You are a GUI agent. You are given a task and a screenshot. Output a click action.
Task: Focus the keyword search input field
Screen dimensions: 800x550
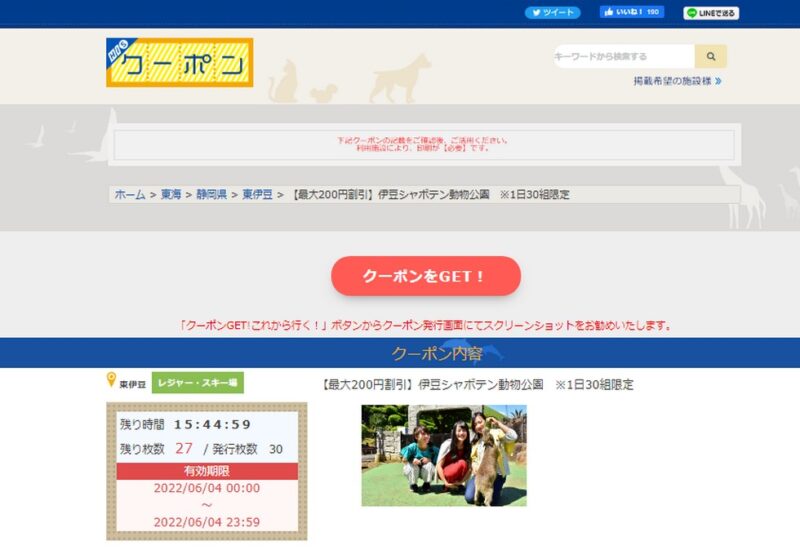(624, 57)
